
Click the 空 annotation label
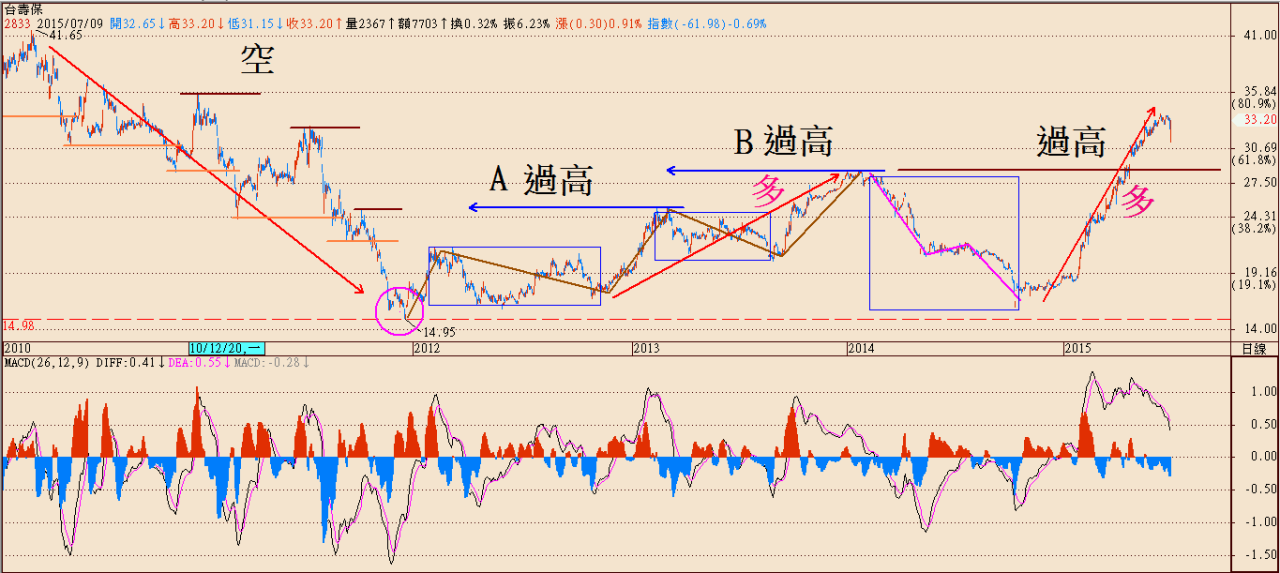[256, 62]
